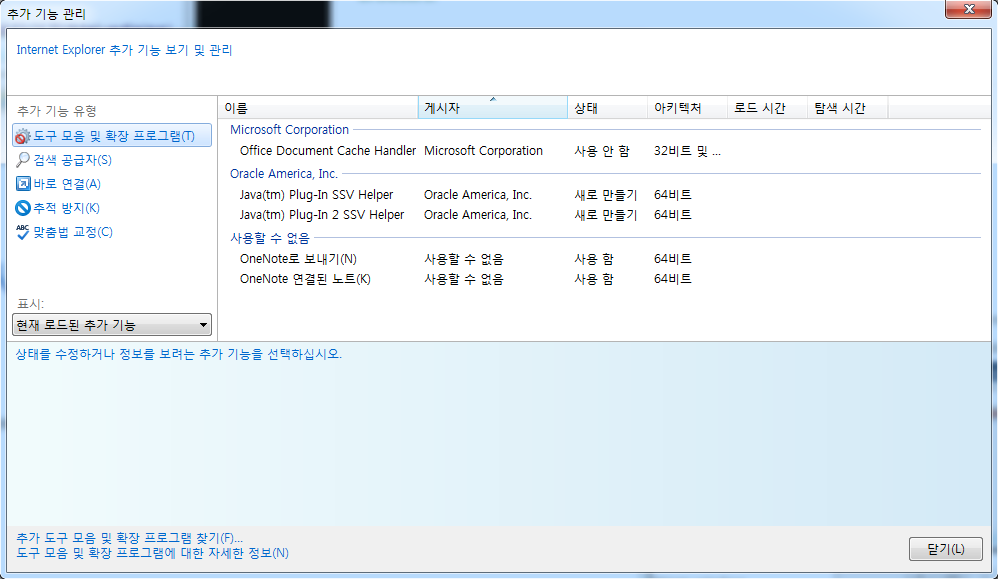The width and height of the screenshot is (998, 579).
Task: Sort by 게시자 column header
Action: pos(493,108)
